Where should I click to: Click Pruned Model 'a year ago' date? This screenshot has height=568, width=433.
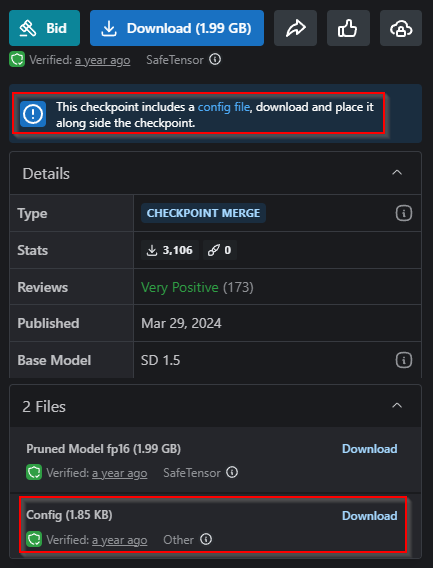[120, 473]
